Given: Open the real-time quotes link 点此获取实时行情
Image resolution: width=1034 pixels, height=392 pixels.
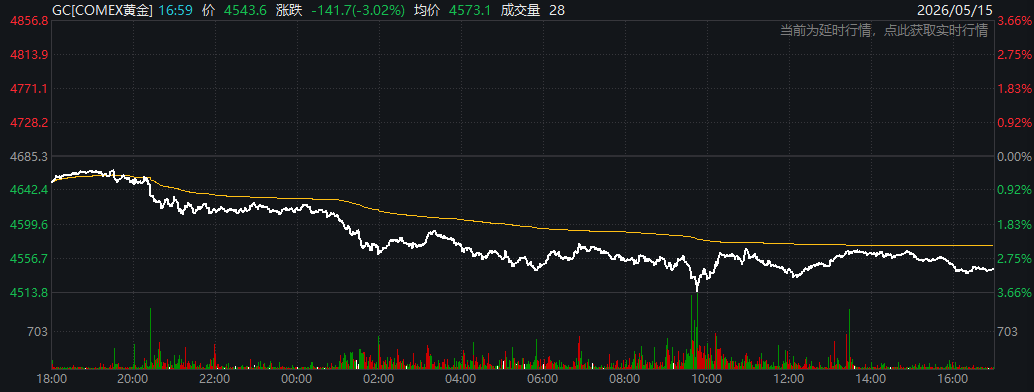Looking at the screenshot, I should point(936,31).
